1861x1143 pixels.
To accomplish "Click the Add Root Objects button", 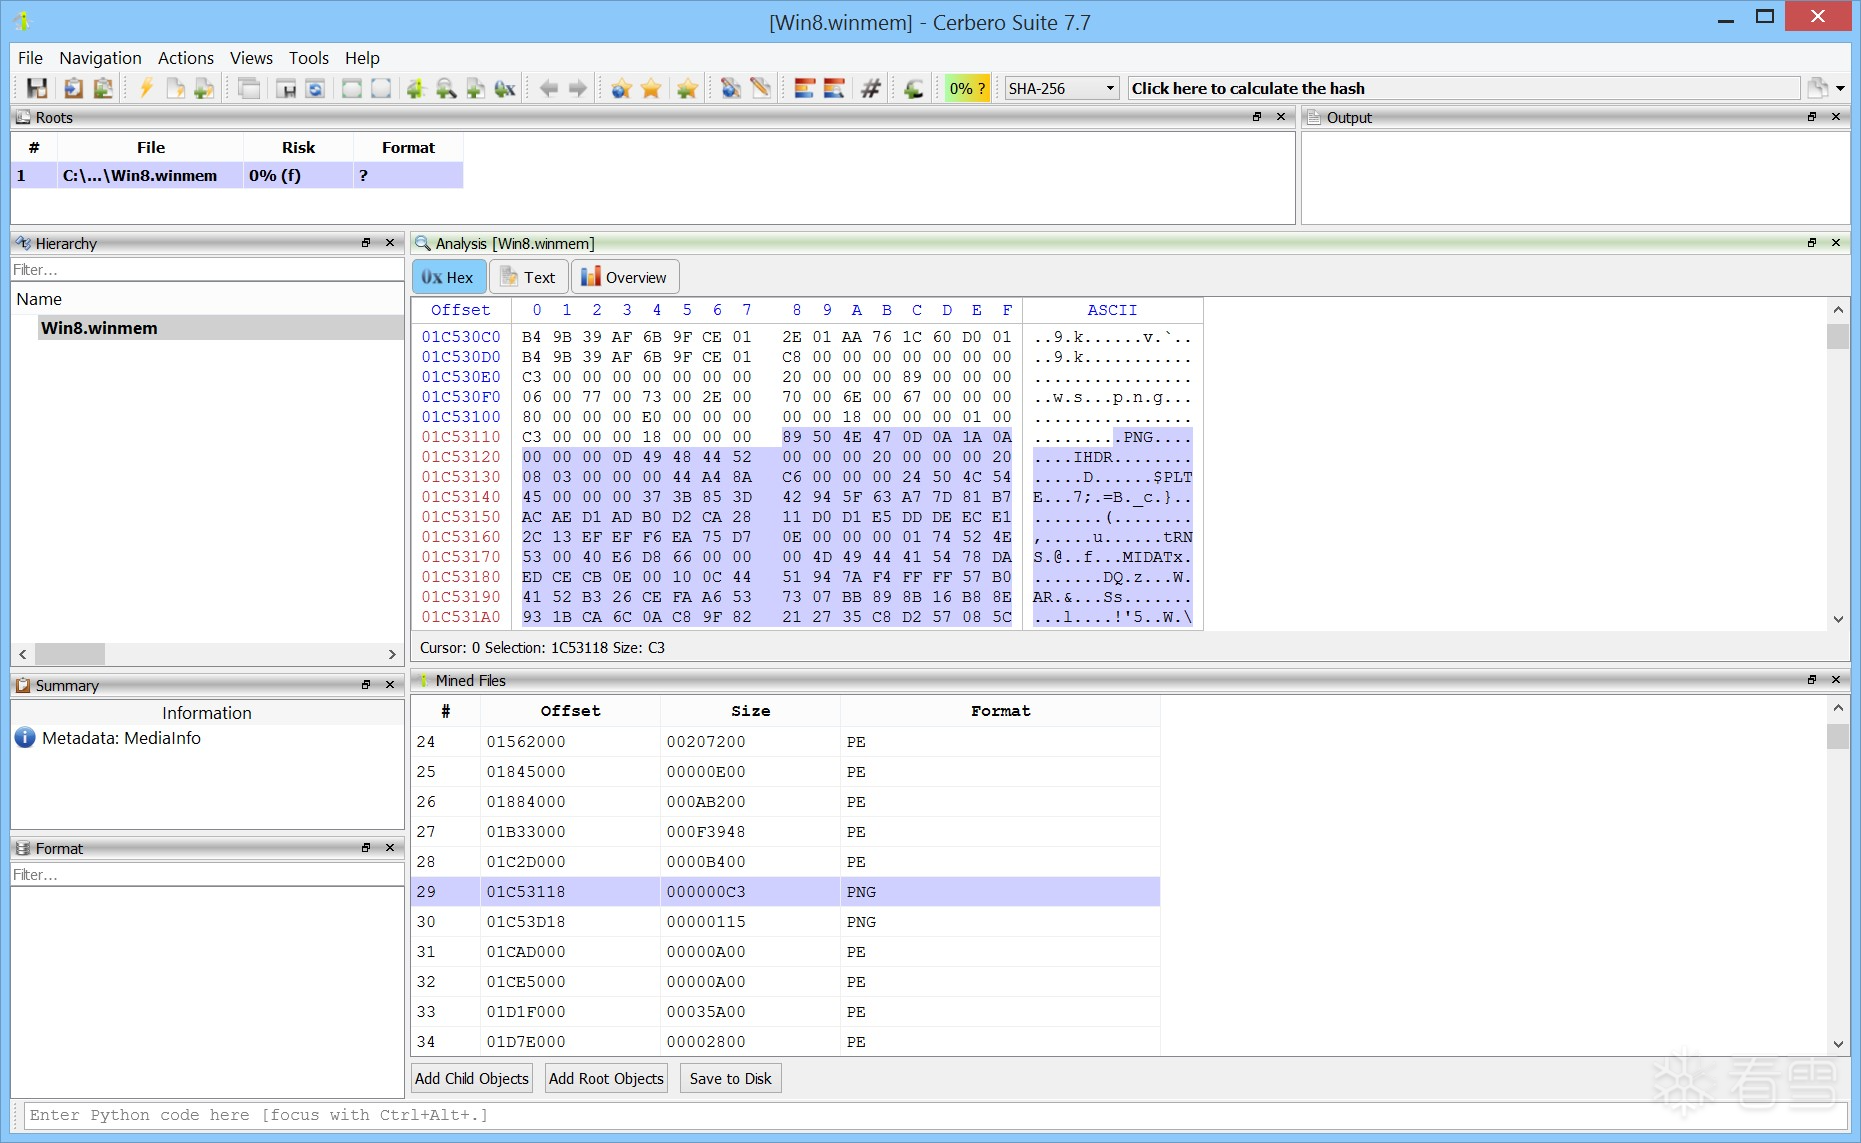I will point(606,1078).
